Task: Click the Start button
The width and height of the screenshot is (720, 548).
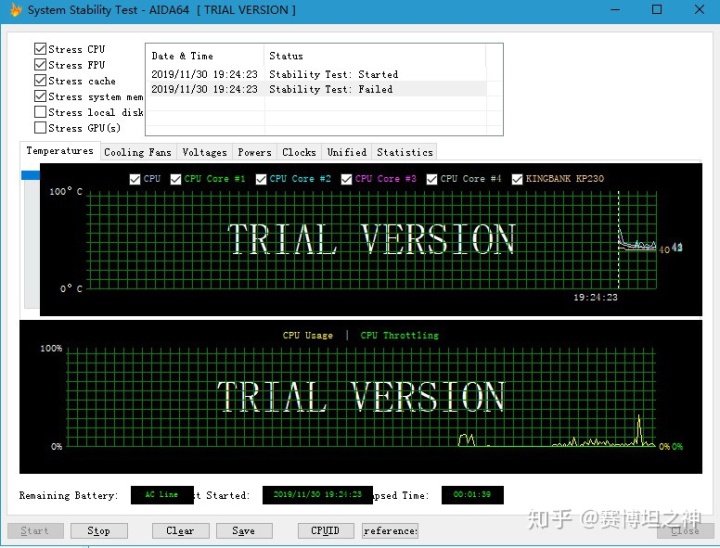Action: pos(35,531)
